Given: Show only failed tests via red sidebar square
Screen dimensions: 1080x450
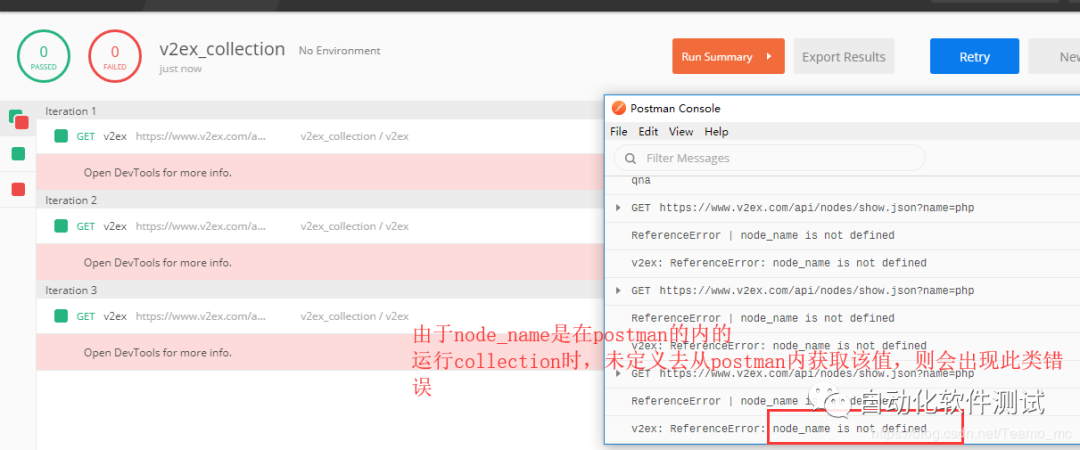Looking at the screenshot, I should click(x=19, y=189).
